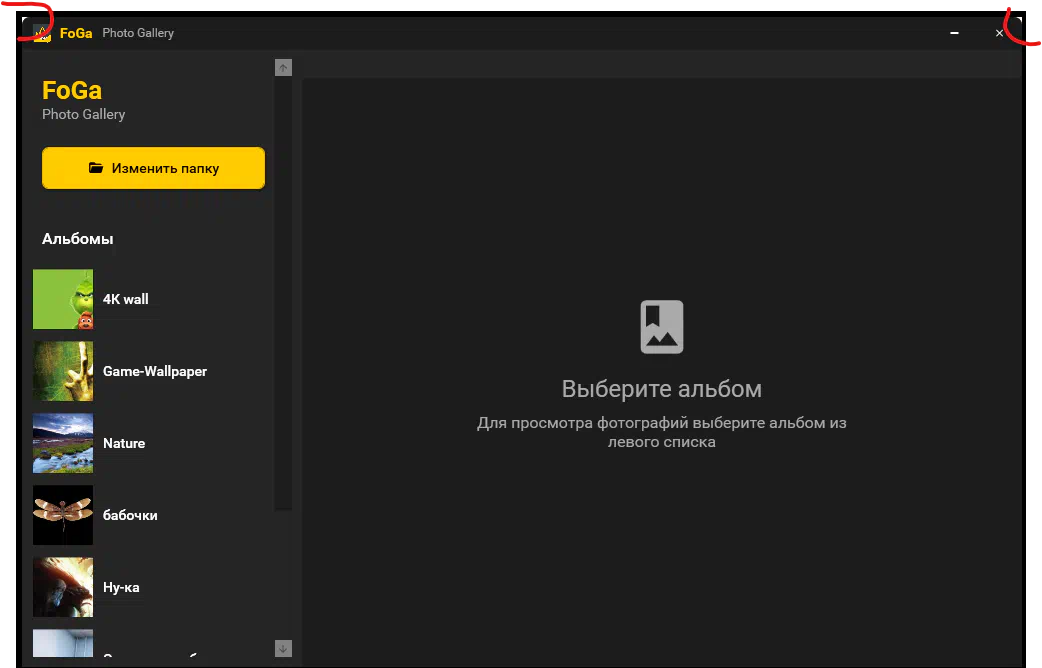Screen dimensions: 1042x668
Task: Click the Выберите альбом heading
Action: (x=662, y=389)
